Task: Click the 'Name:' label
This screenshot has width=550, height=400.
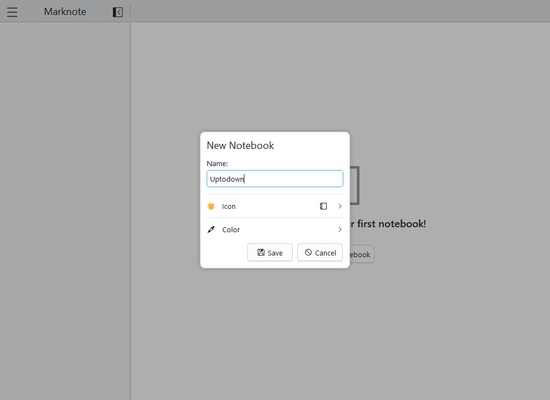Action: click(217, 164)
